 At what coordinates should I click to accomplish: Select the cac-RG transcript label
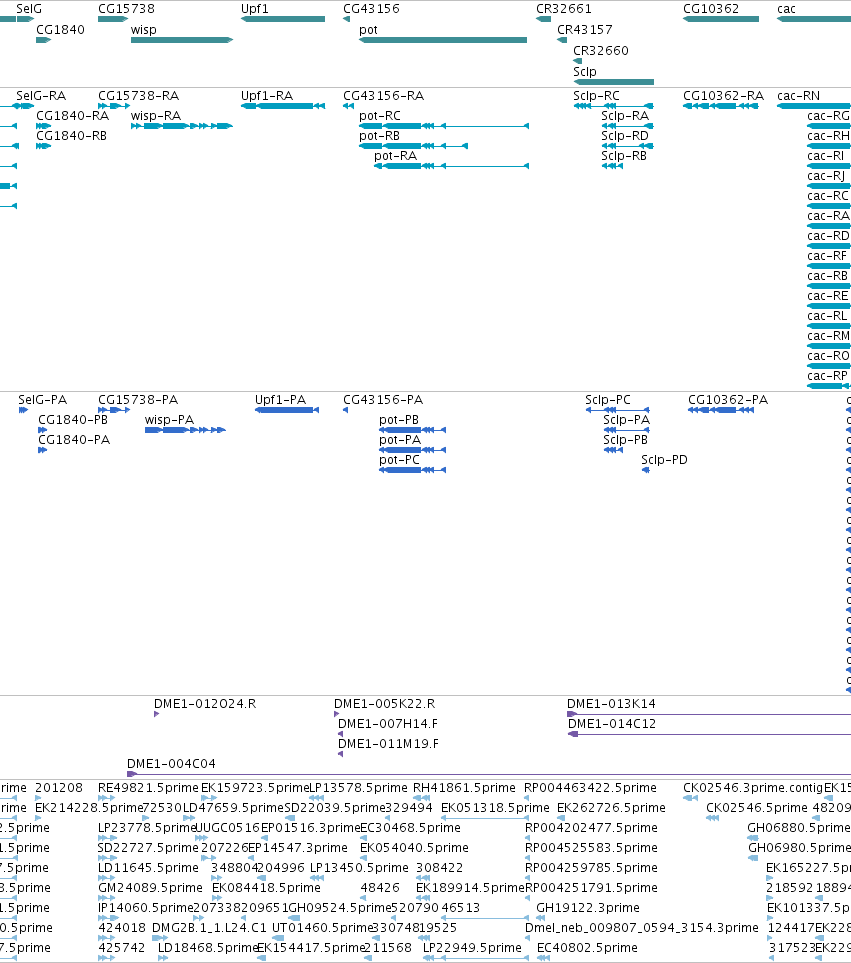(828, 115)
